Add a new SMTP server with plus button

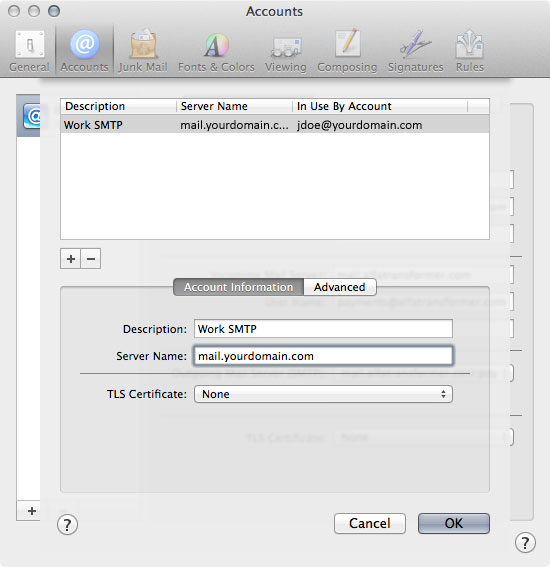click(x=71, y=259)
